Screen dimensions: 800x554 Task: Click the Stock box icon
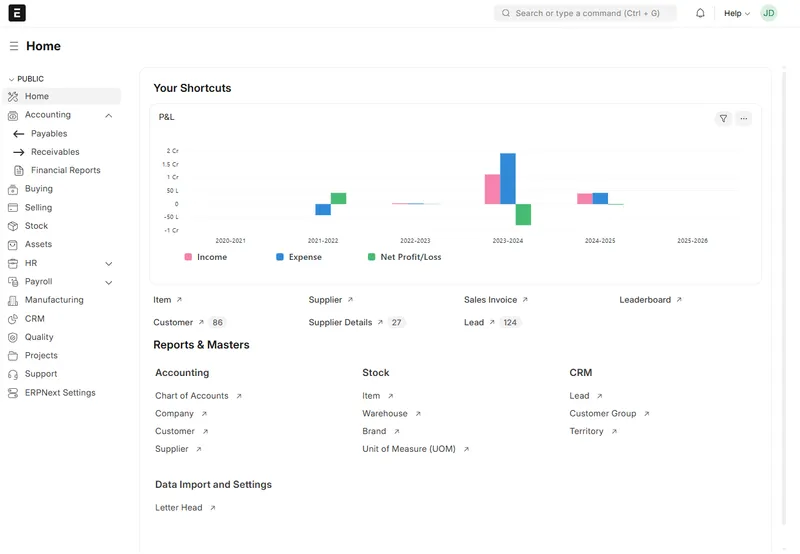[x=13, y=226]
